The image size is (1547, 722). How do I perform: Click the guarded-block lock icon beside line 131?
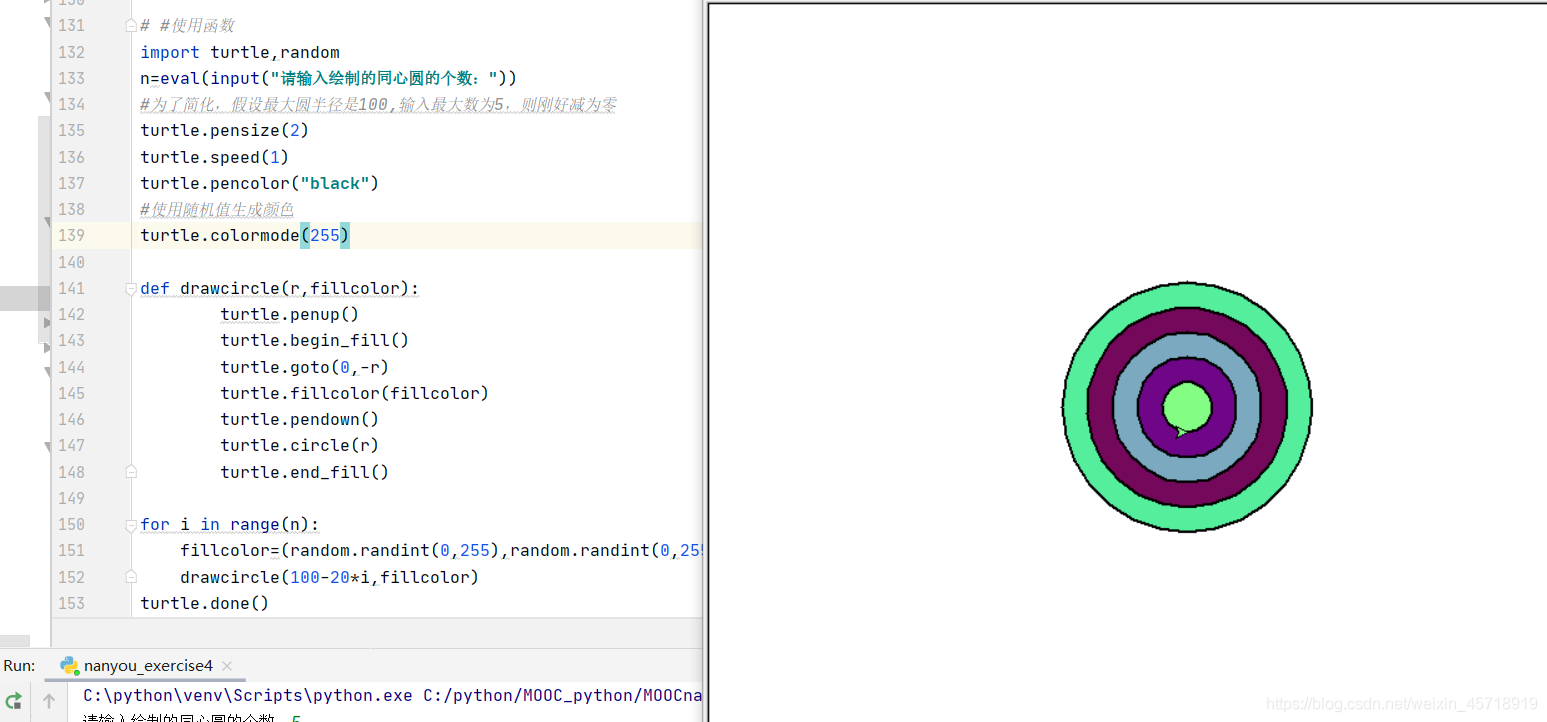pyautogui.click(x=130, y=24)
